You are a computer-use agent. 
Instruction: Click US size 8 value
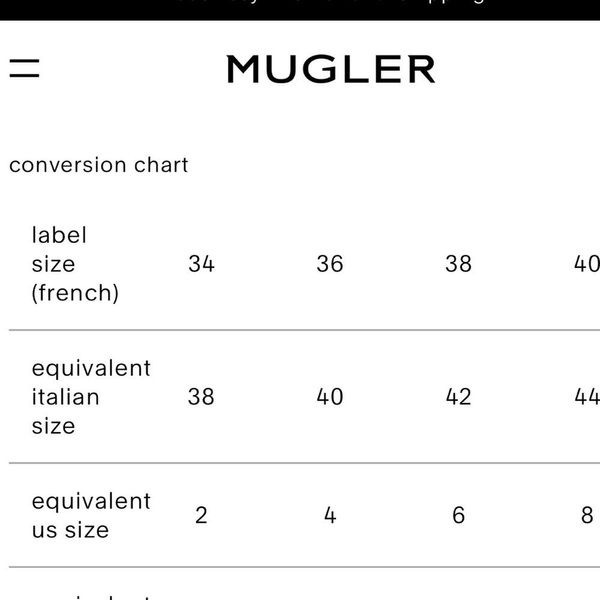tap(587, 515)
